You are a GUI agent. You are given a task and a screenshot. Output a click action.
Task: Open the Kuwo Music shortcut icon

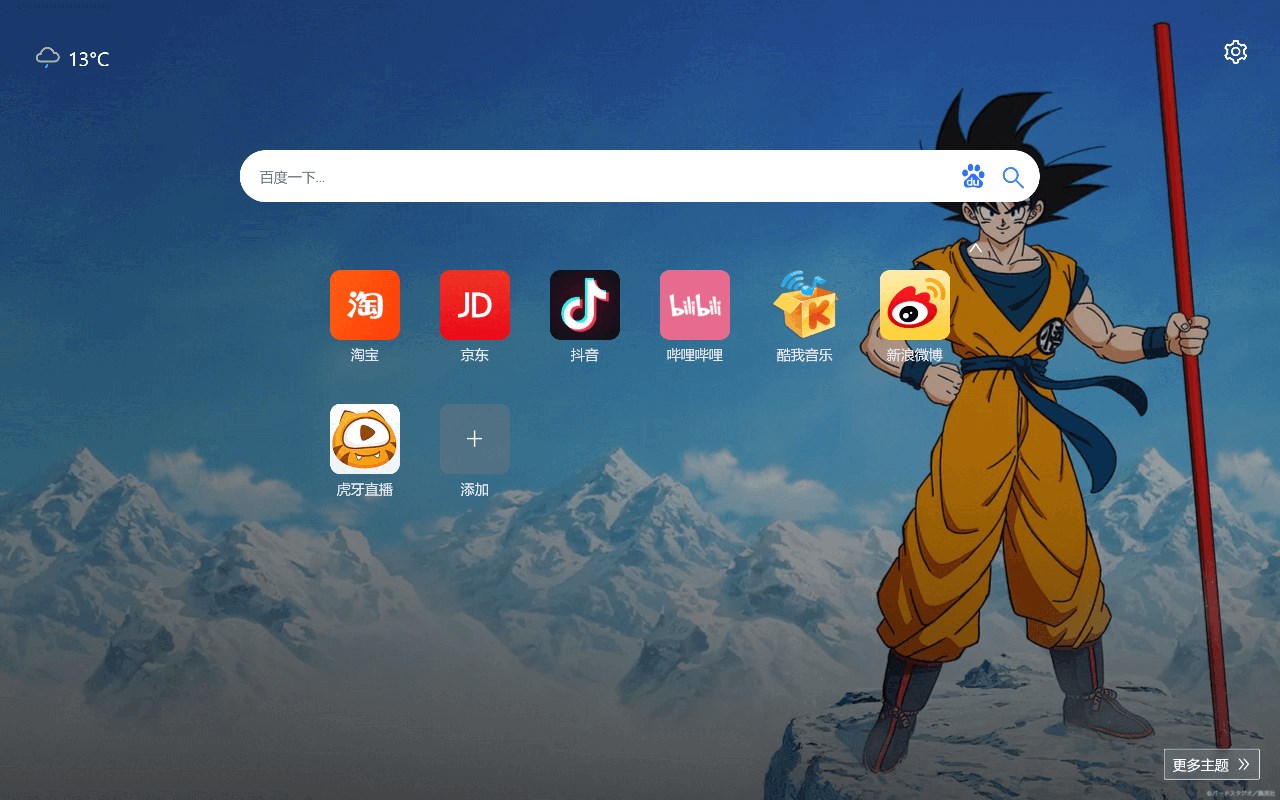(805, 305)
